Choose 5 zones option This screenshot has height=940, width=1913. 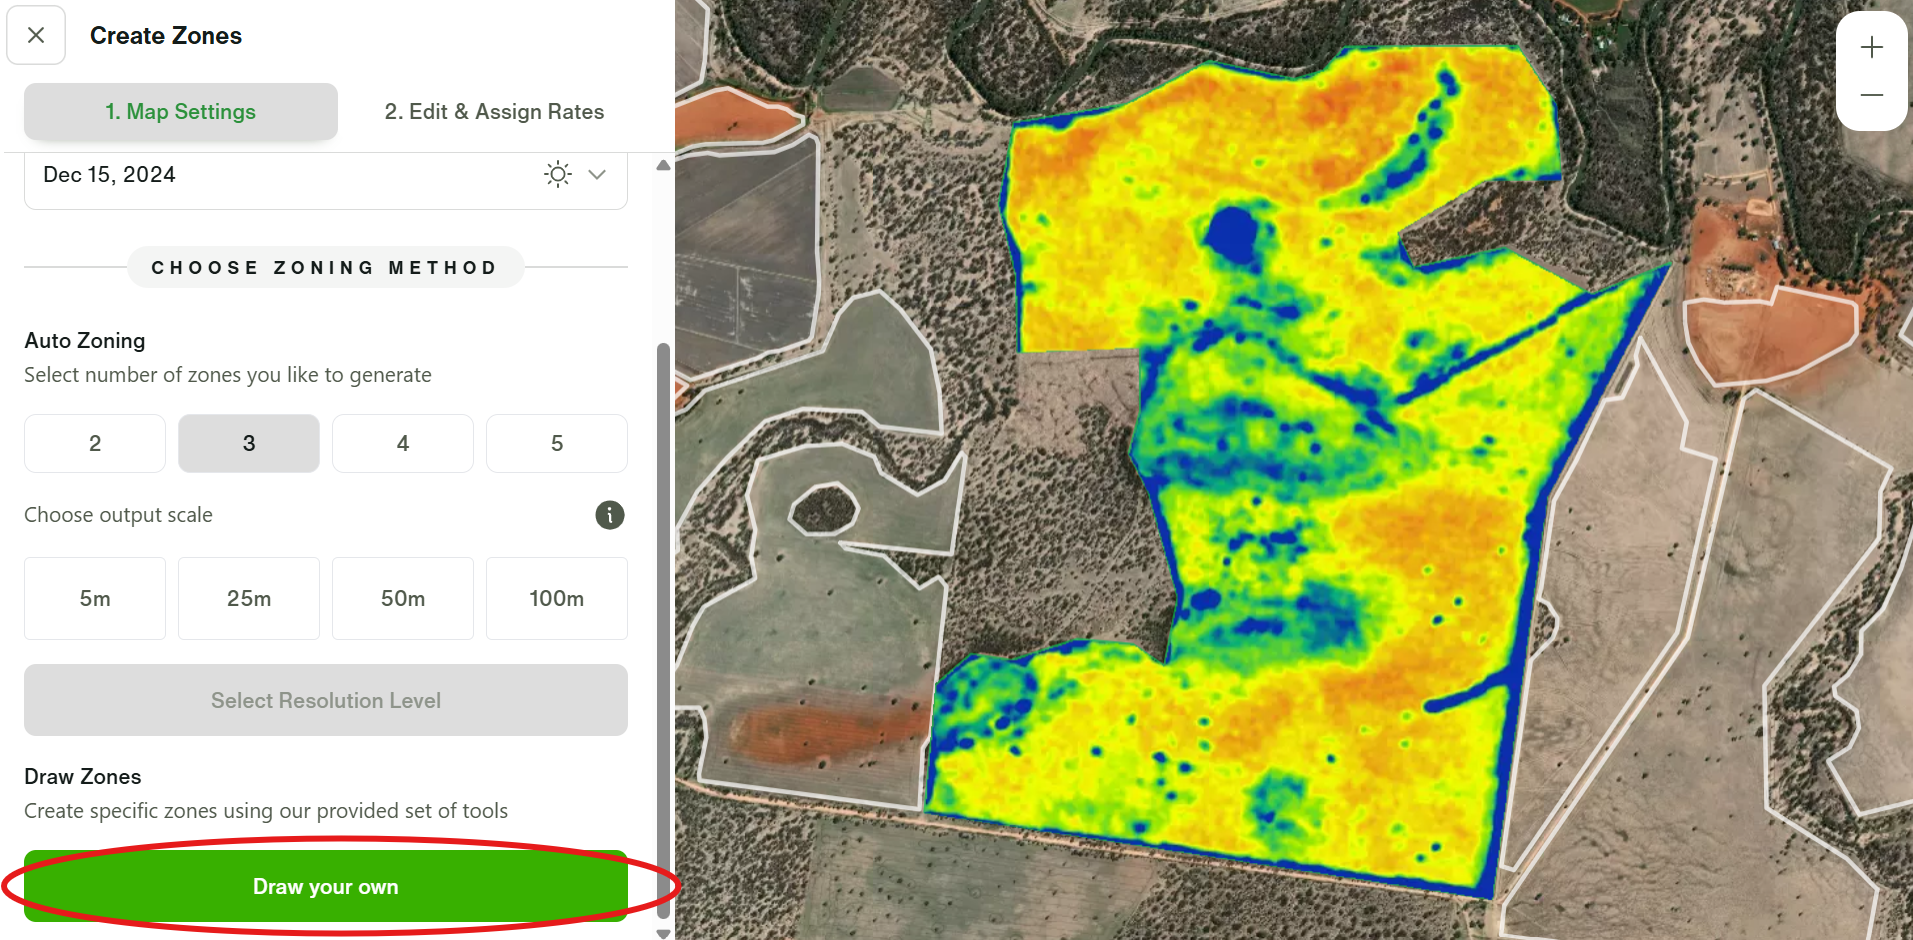pyautogui.click(x=557, y=443)
